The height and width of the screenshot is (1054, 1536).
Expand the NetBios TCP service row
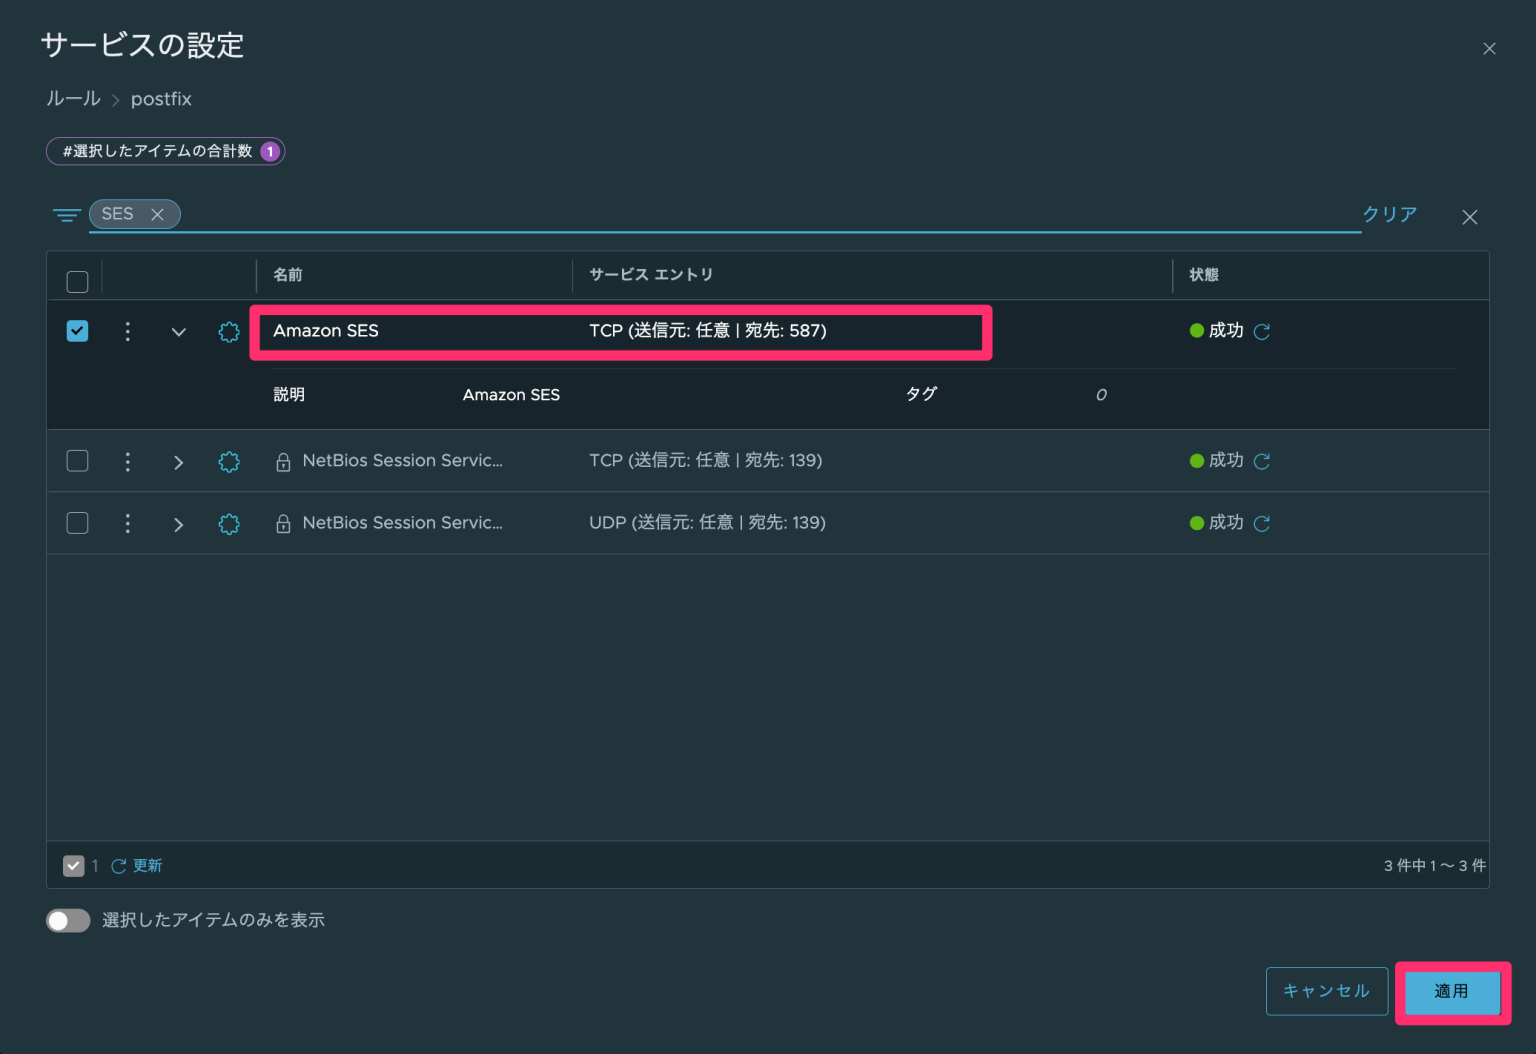coord(178,461)
